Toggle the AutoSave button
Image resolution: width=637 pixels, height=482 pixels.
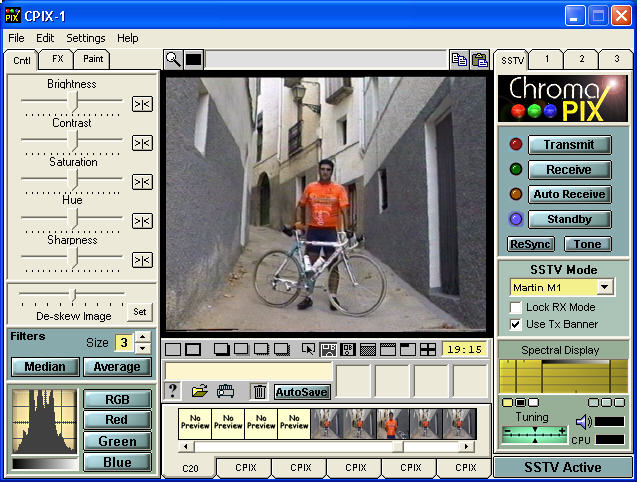(x=301, y=392)
